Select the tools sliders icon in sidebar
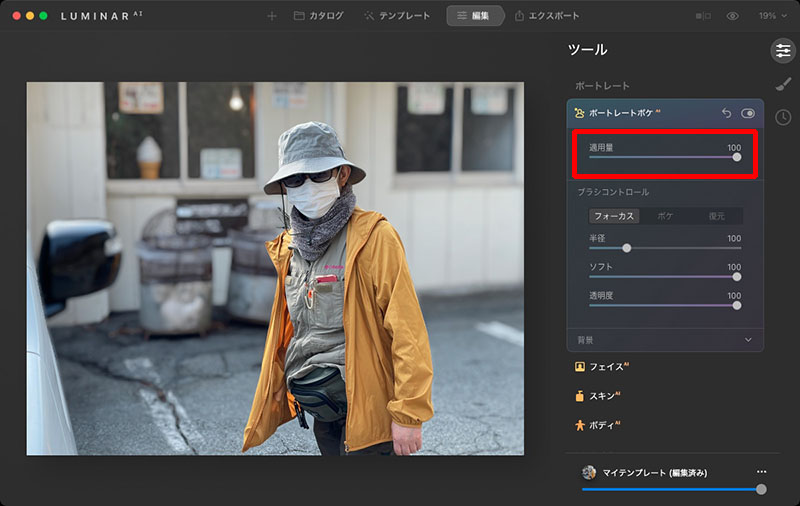 click(783, 50)
